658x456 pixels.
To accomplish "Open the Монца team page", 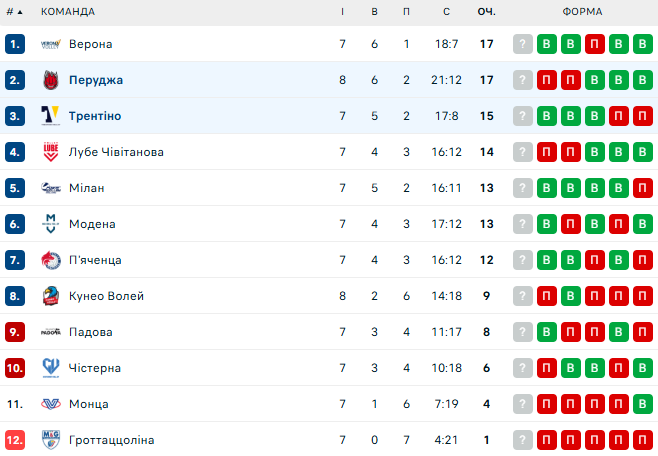I will pyautogui.click(x=89, y=404).
